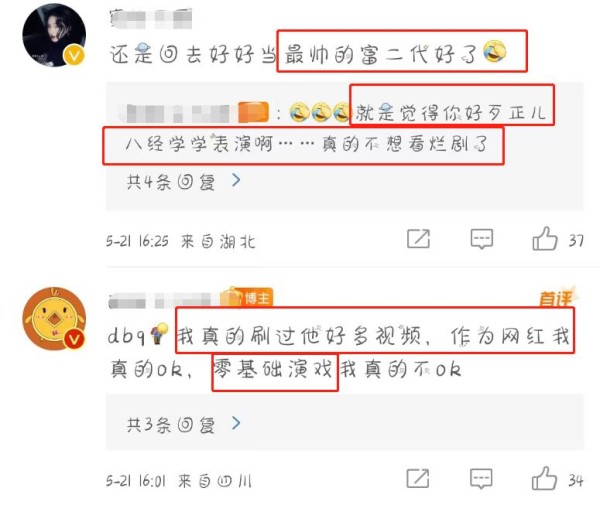Tap the 首评 label
Viewport: 600px width, 505px height.
pyautogui.click(x=557, y=297)
